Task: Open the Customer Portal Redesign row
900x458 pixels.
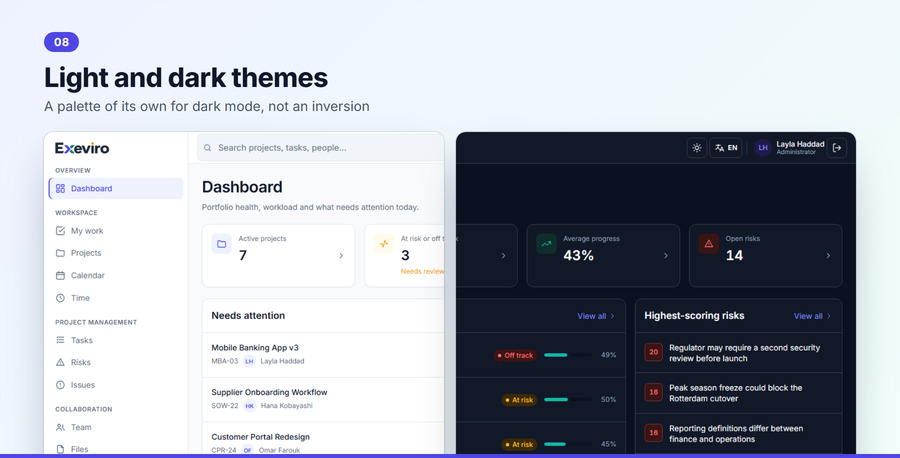Action: (323, 440)
